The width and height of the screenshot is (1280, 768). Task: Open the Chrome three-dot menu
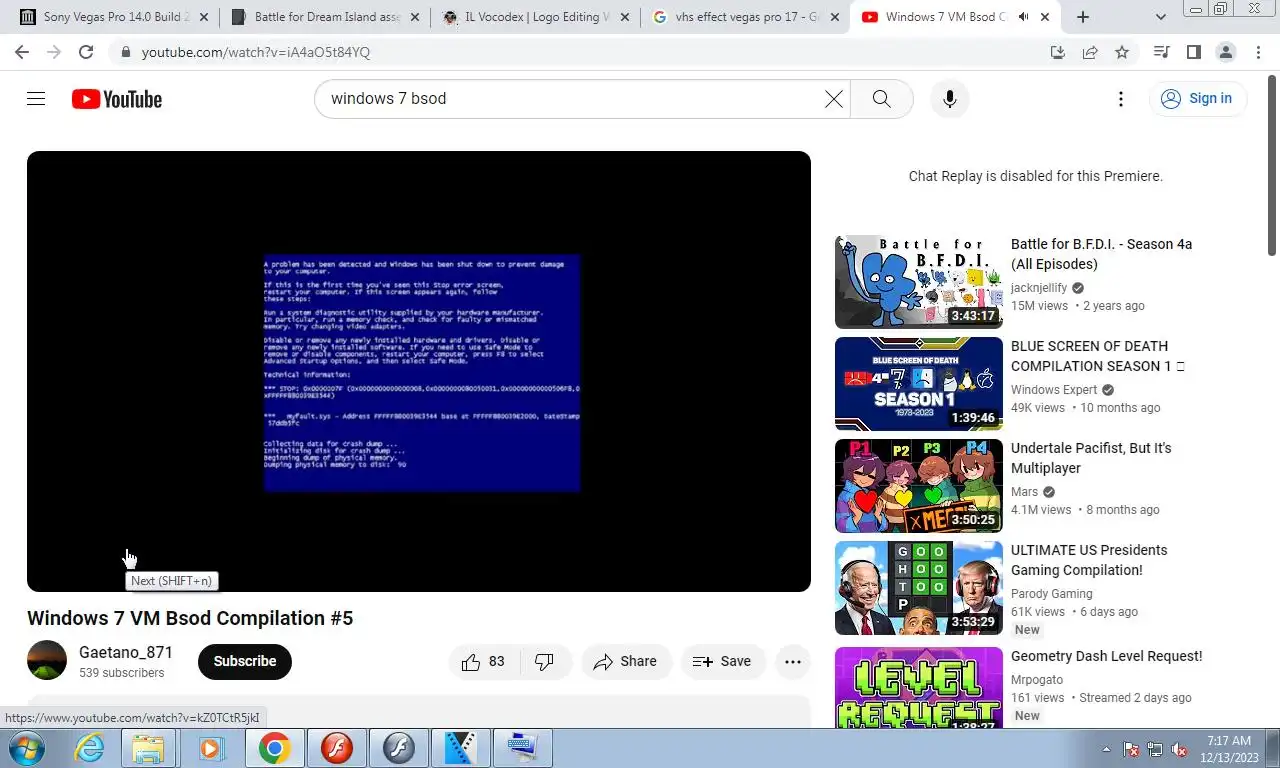coord(1257,52)
